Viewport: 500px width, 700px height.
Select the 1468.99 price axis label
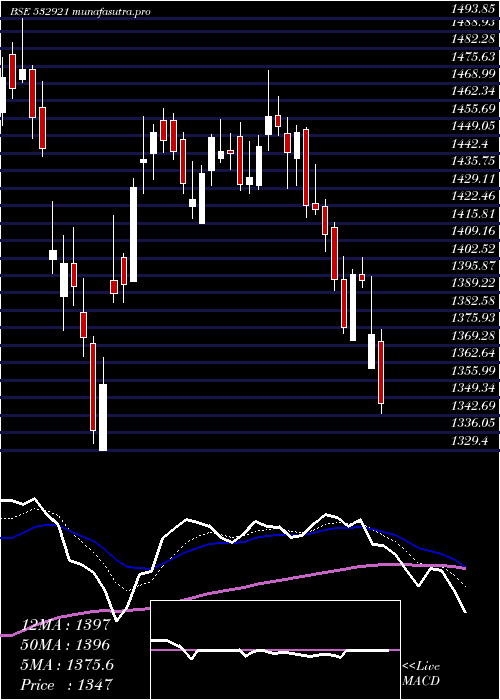[473, 74]
